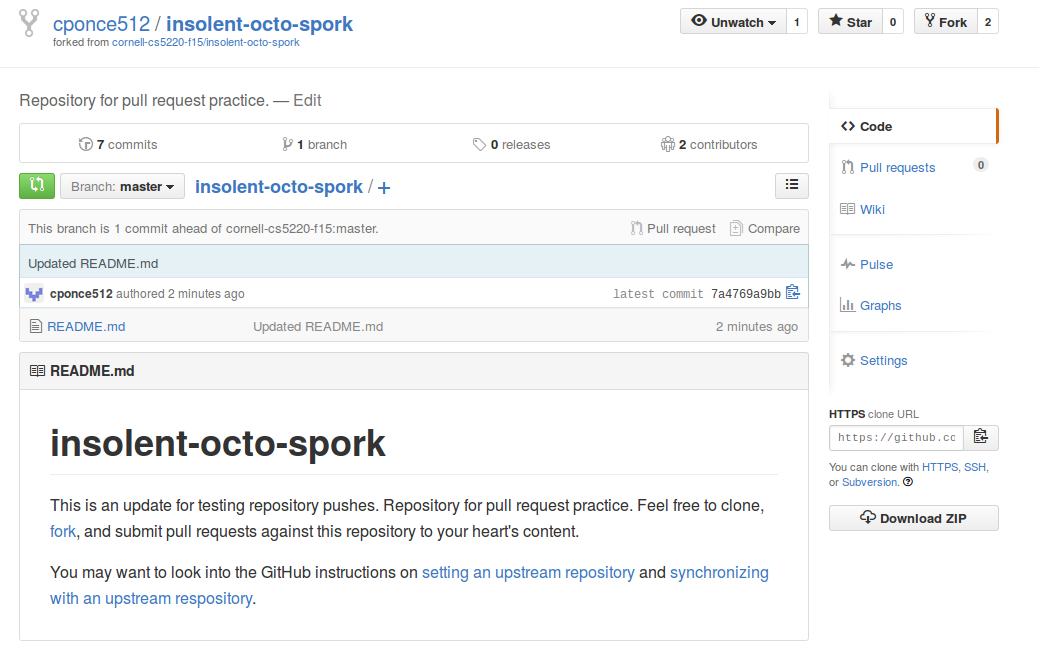
Task: Download the repository as ZIP
Action: 913,518
